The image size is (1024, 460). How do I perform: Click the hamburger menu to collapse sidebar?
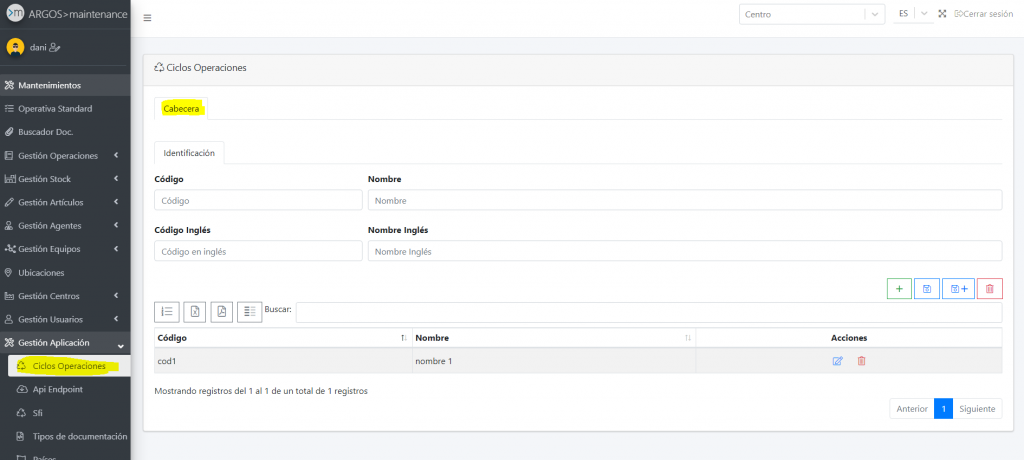point(148,18)
